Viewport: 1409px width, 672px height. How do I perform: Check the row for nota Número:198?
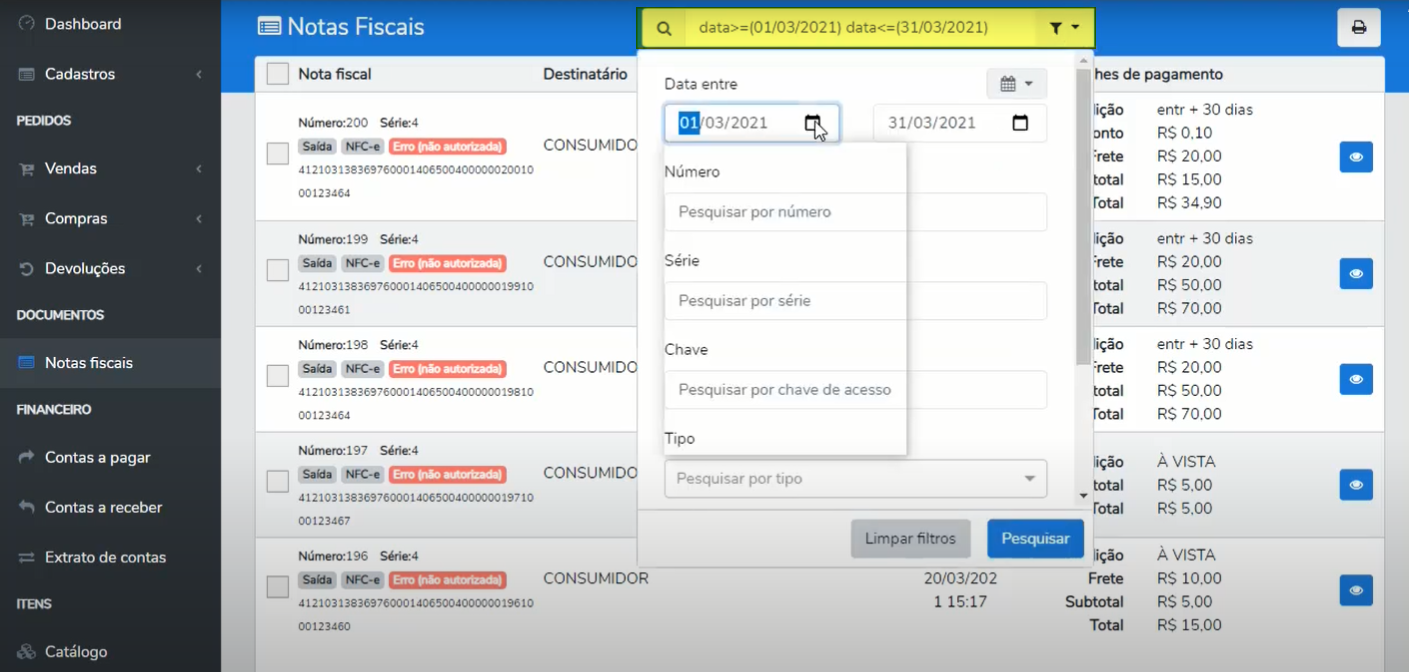pyautogui.click(x=278, y=376)
